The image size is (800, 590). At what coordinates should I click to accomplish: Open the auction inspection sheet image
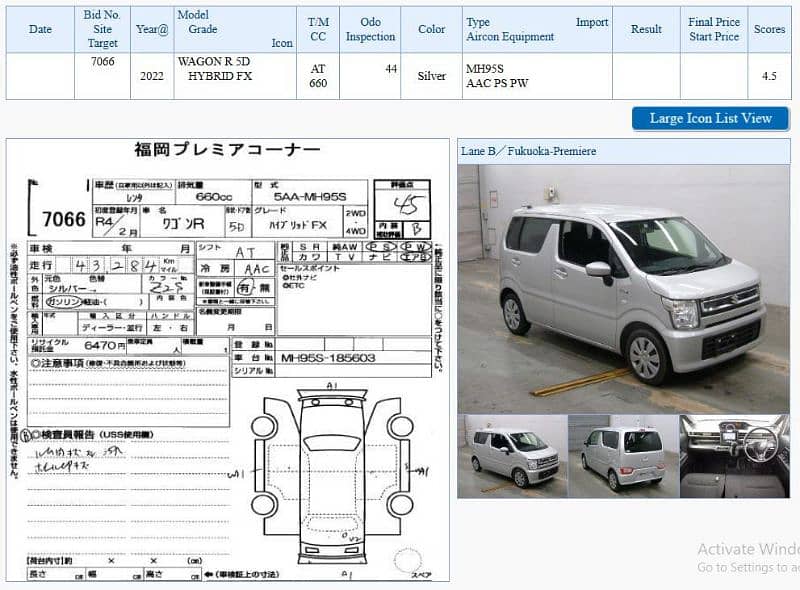(228, 360)
